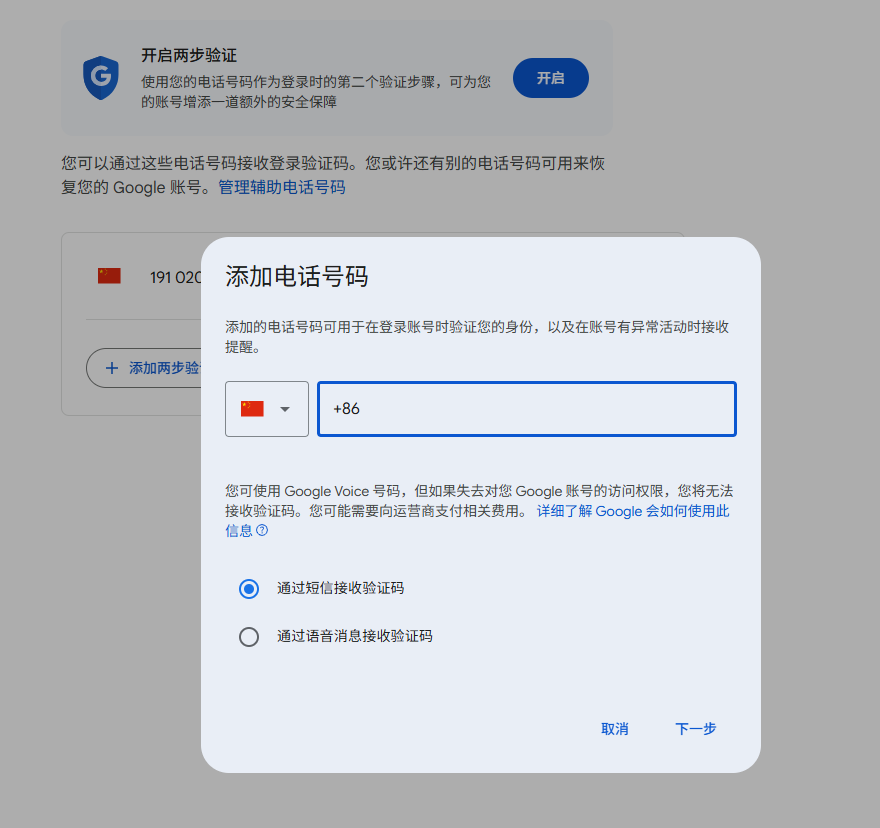
Task: Click the 添加两步验证 add phone button
Action: pos(144,368)
